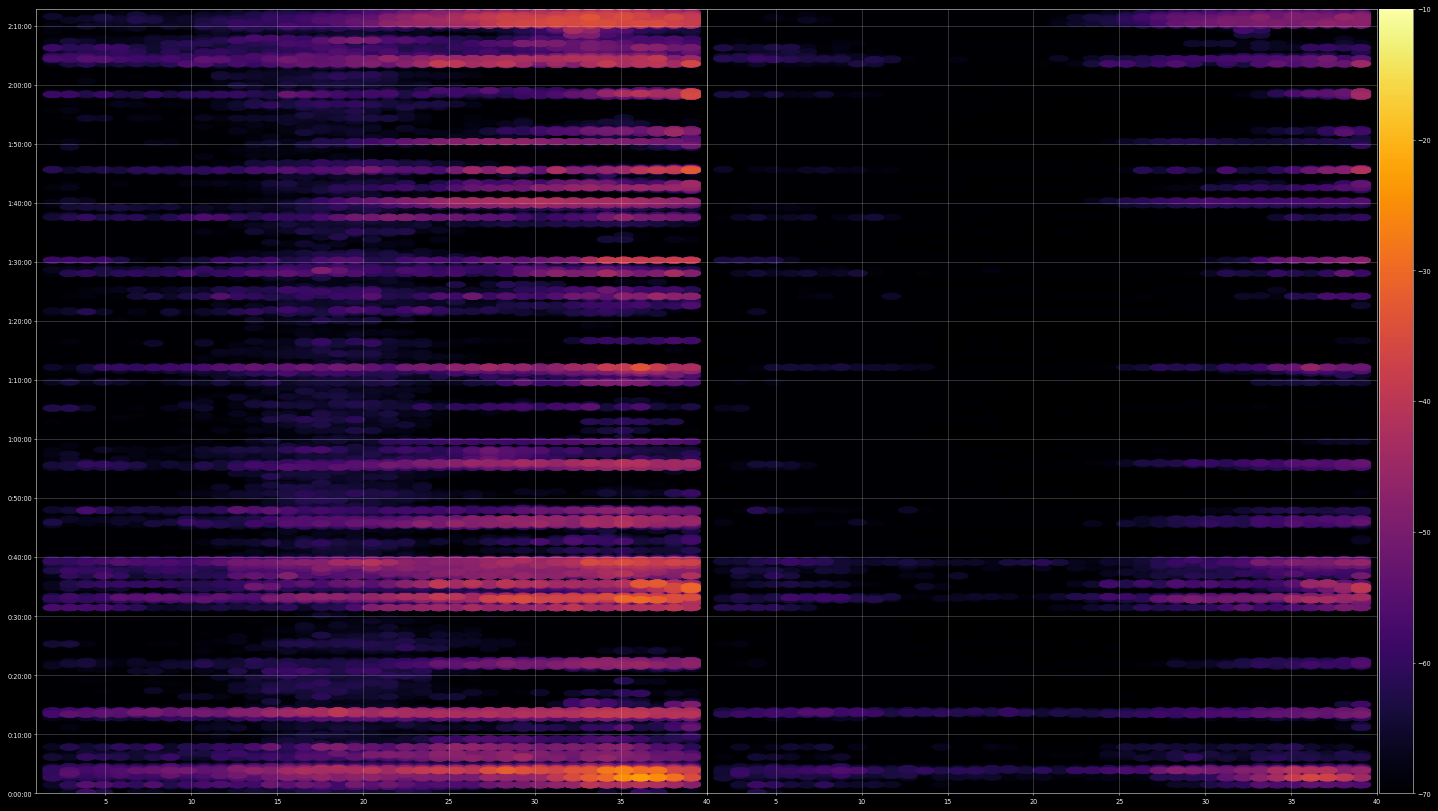Click the −10 colorbar tick label
This screenshot has height=811, width=1438.
point(1424,10)
